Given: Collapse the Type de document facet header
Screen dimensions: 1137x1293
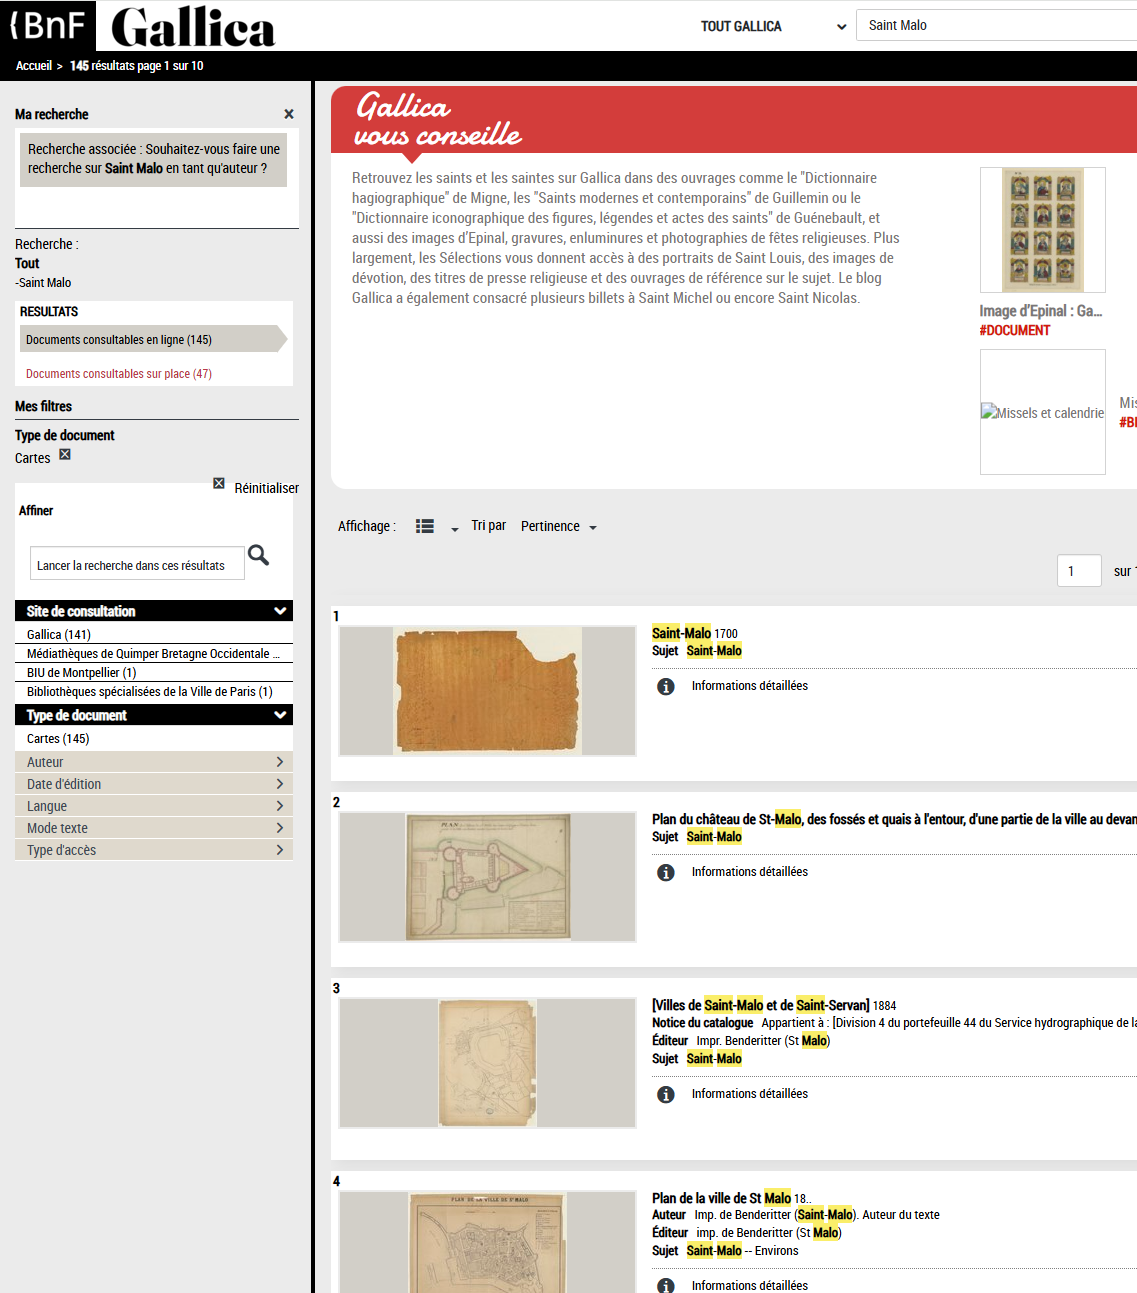Looking at the screenshot, I should (x=154, y=715).
